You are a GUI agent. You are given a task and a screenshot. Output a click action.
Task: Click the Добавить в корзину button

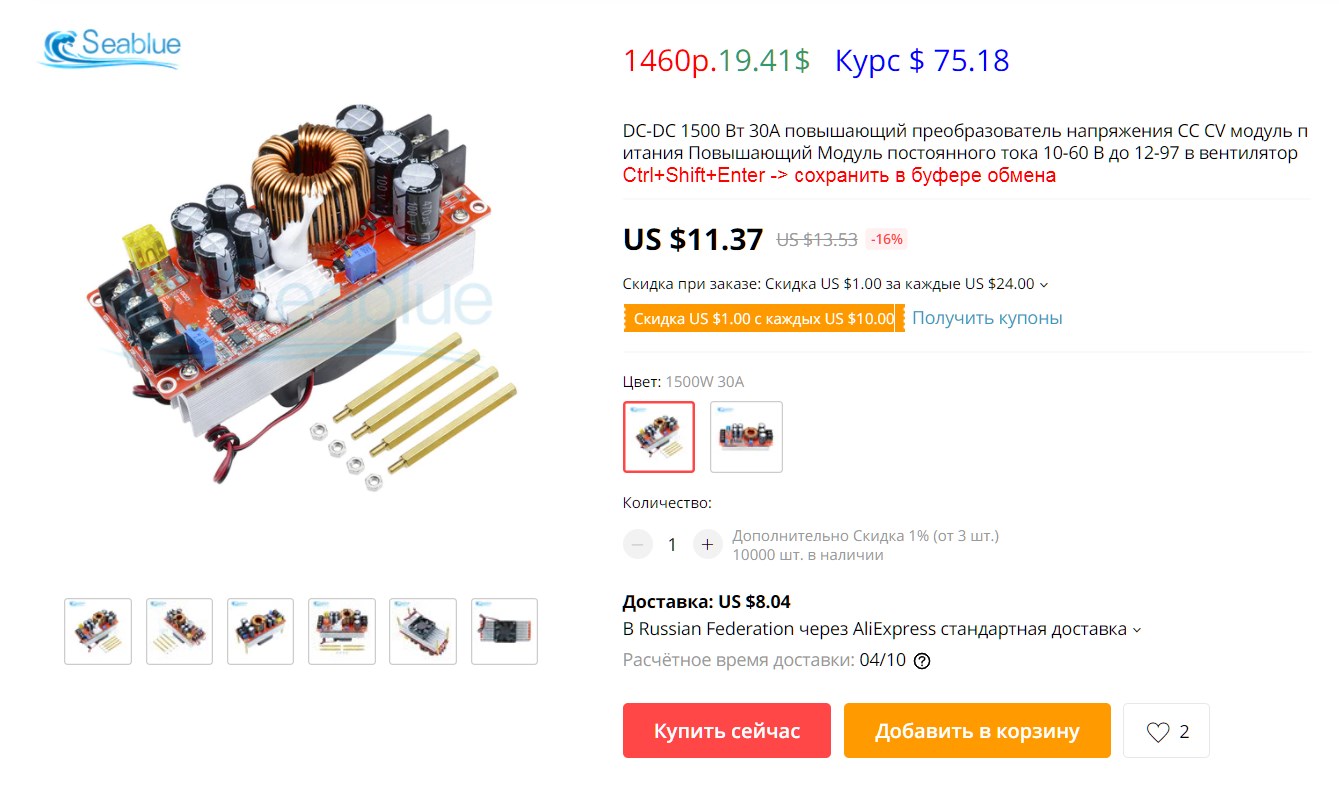click(977, 731)
